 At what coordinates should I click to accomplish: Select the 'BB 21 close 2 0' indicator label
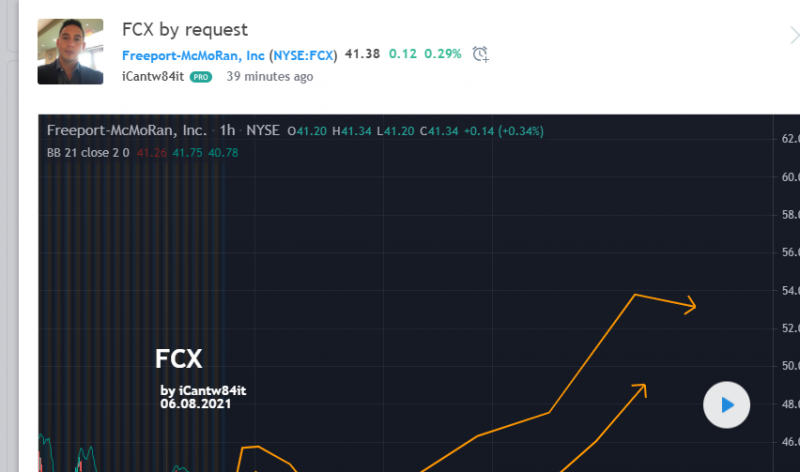[x=88, y=153]
